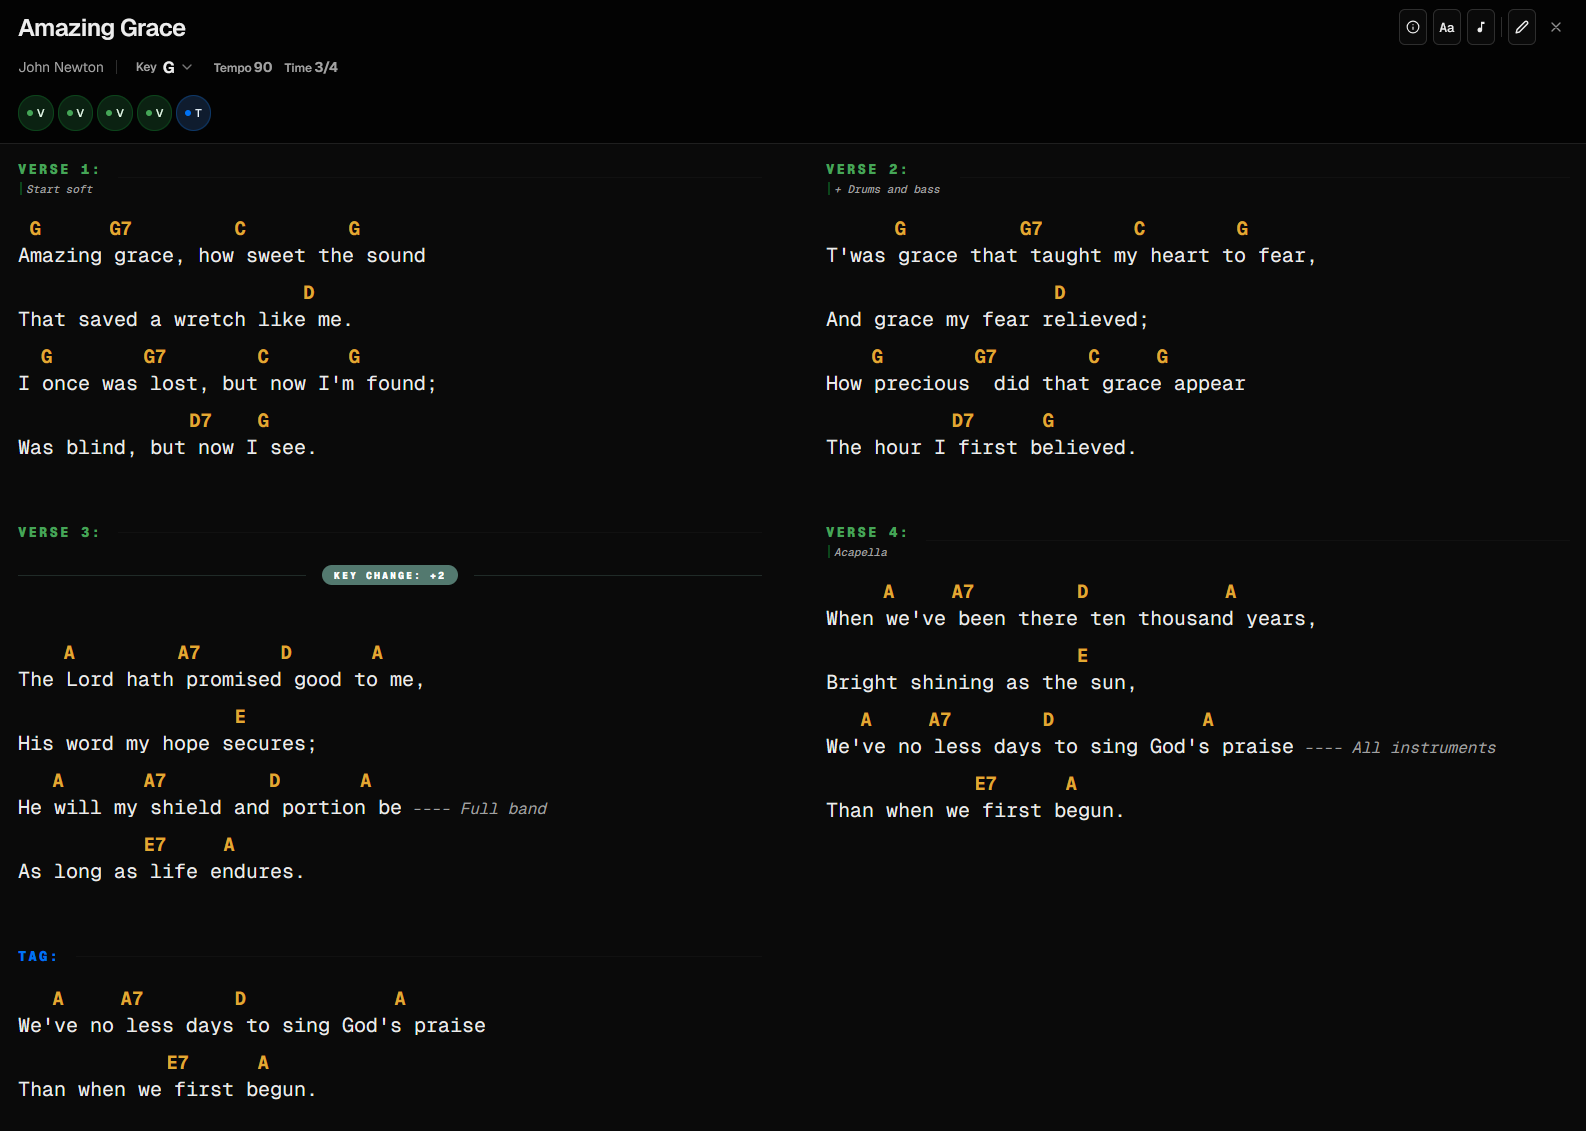Click D7 chord above 'Was blind, but now'
The height and width of the screenshot is (1131, 1586).
point(201,421)
